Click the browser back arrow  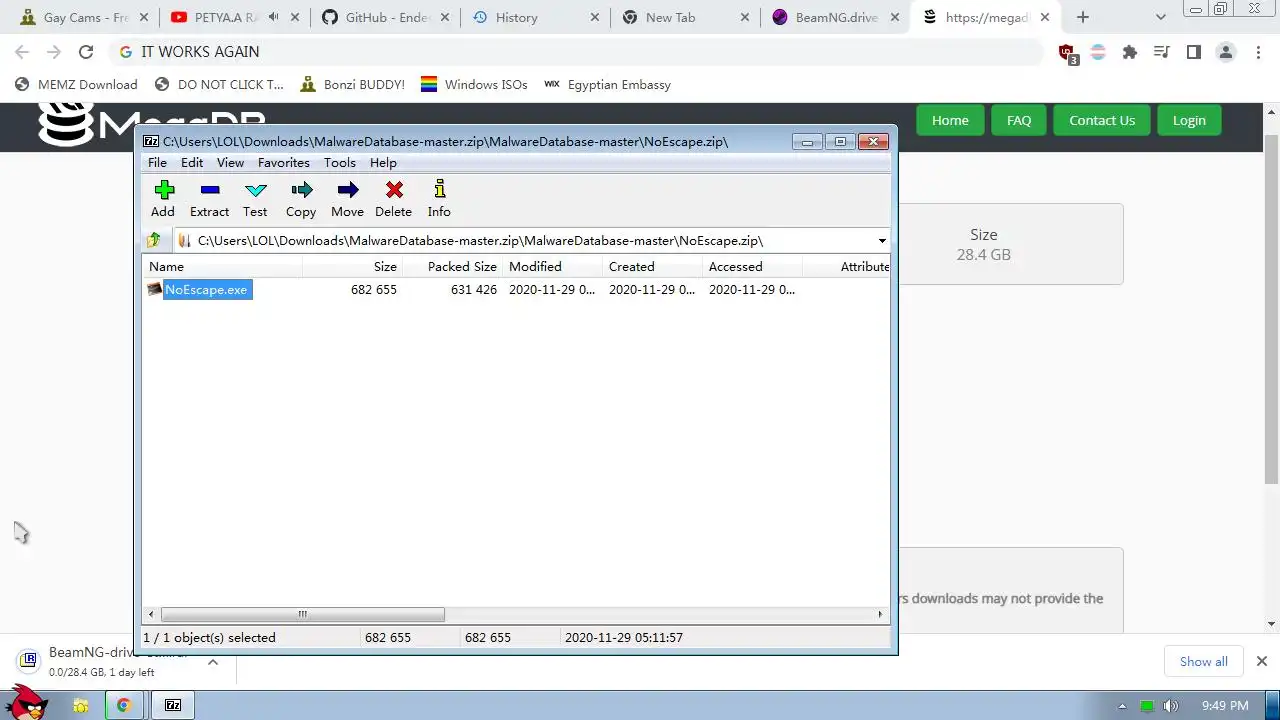pos(22,52)
